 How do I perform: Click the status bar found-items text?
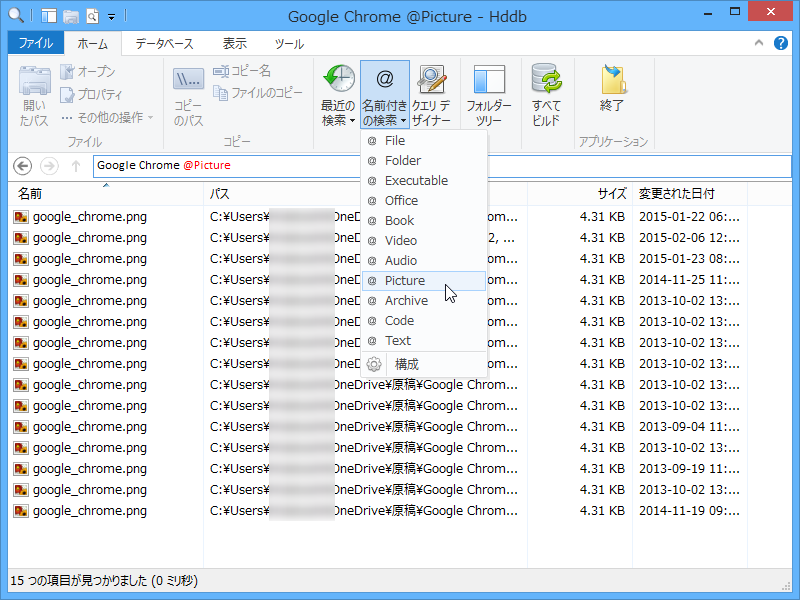pos(104,581)
